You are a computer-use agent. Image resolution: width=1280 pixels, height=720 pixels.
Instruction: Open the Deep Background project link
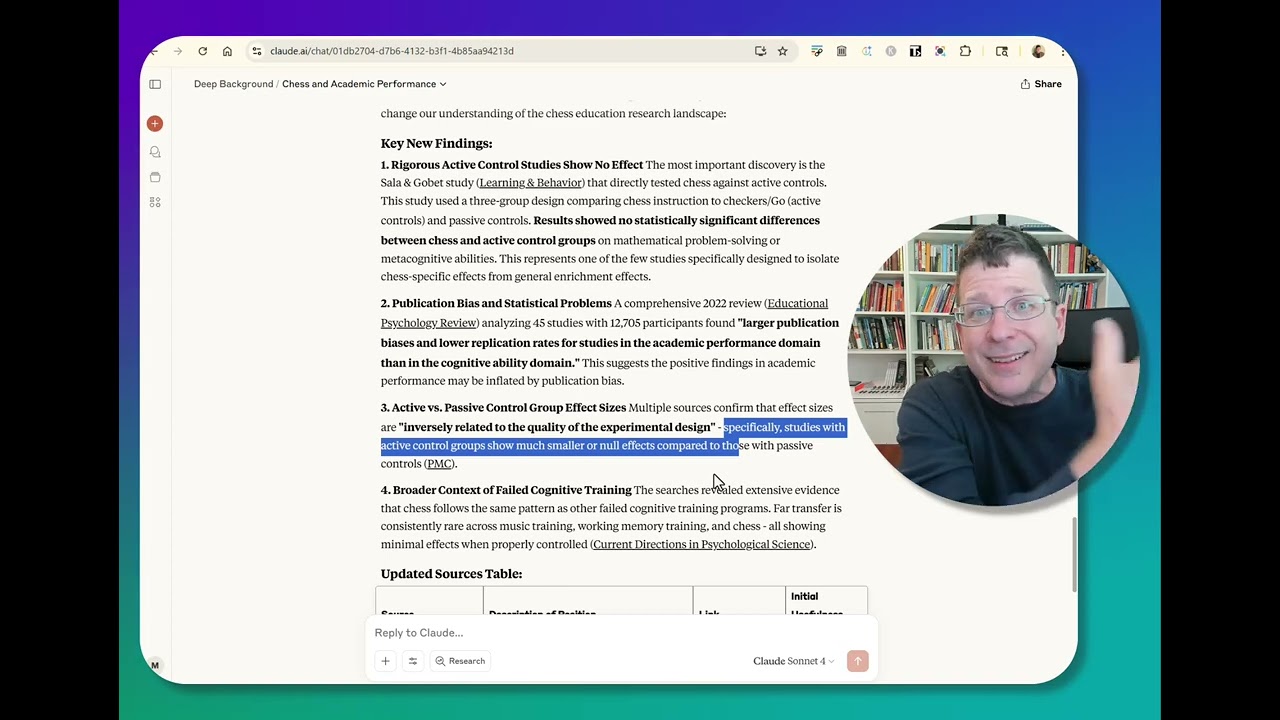[x=233, y=84]
